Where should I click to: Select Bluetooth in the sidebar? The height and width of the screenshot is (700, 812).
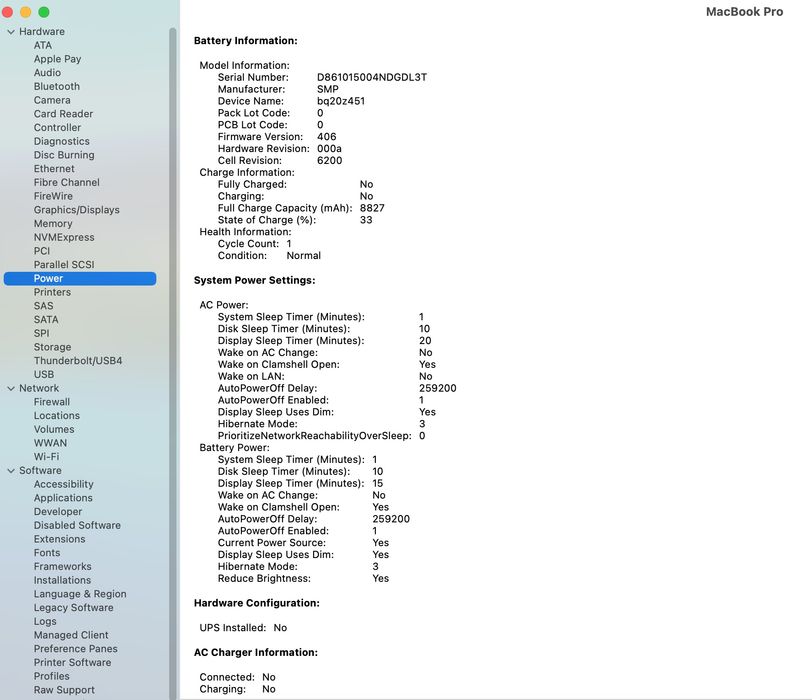pos(56,86)
